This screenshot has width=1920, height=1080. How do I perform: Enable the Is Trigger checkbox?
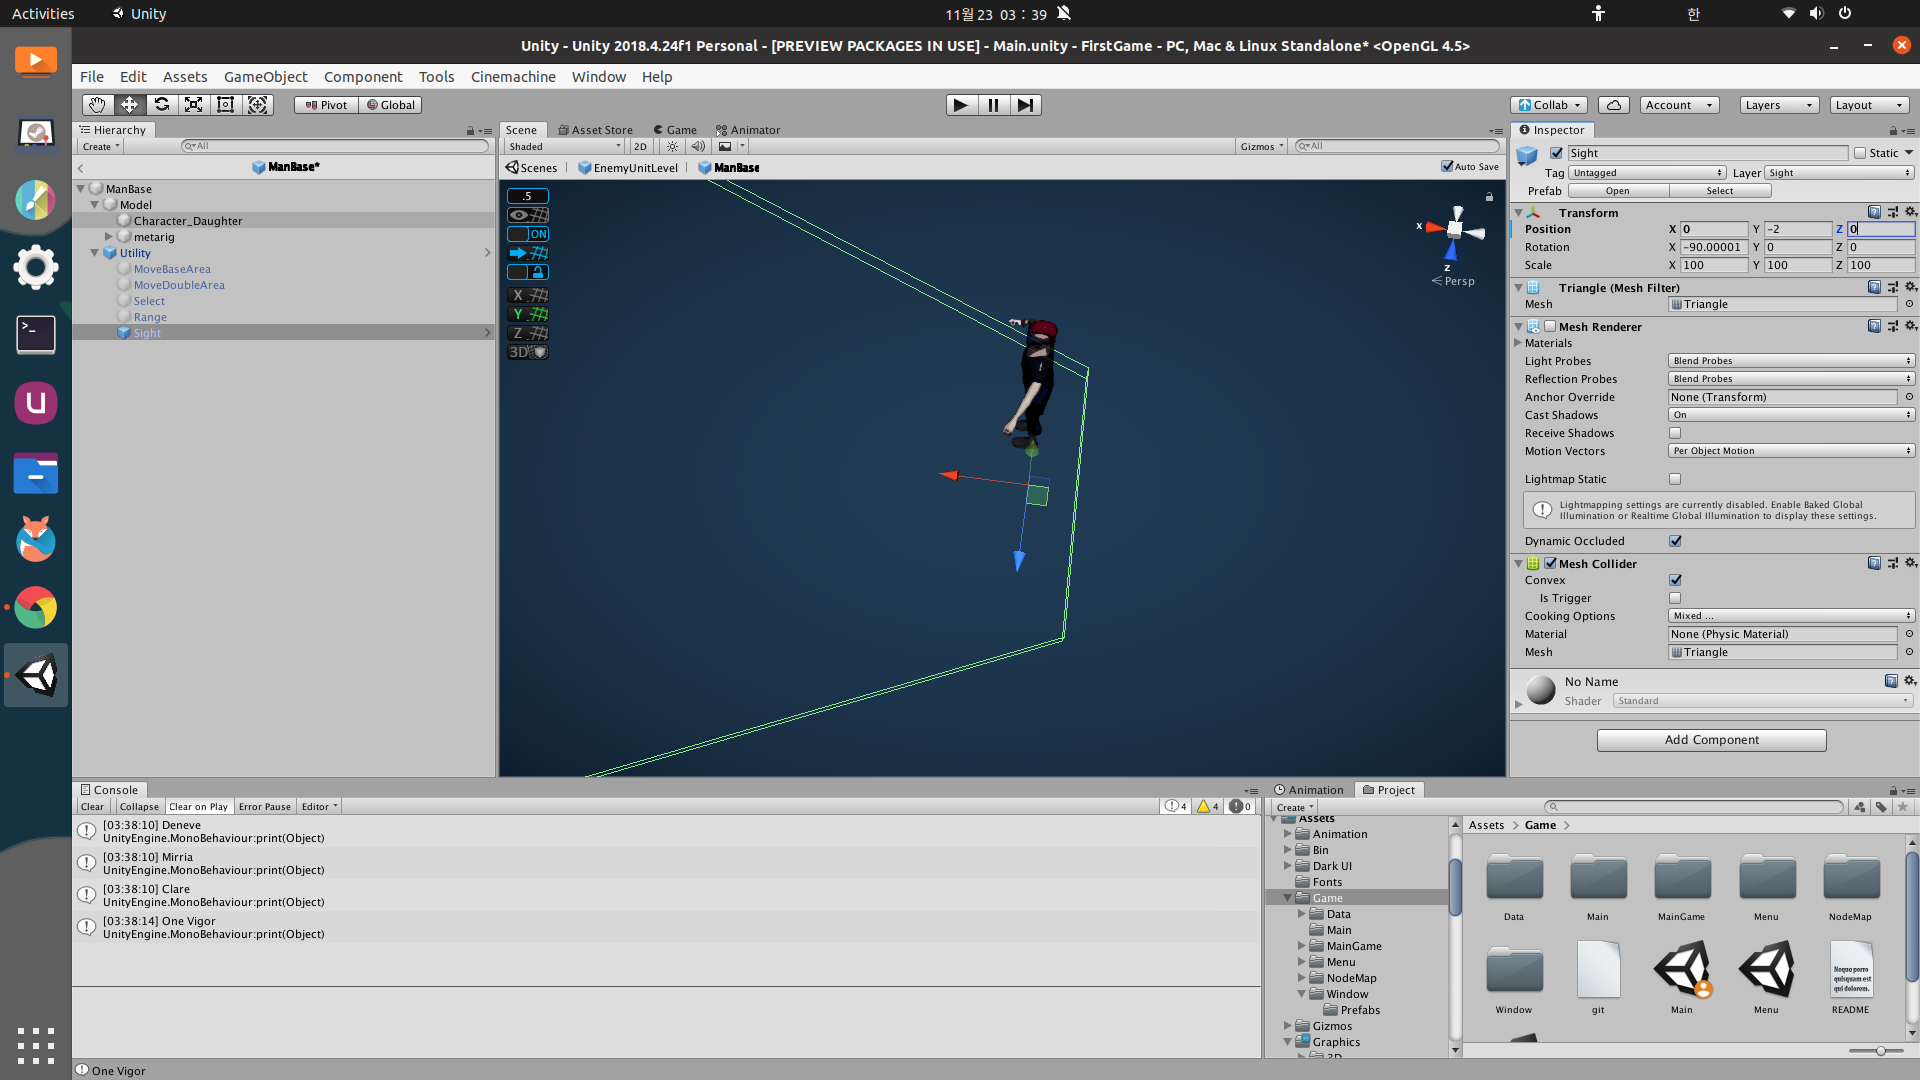click(1675, 598)
